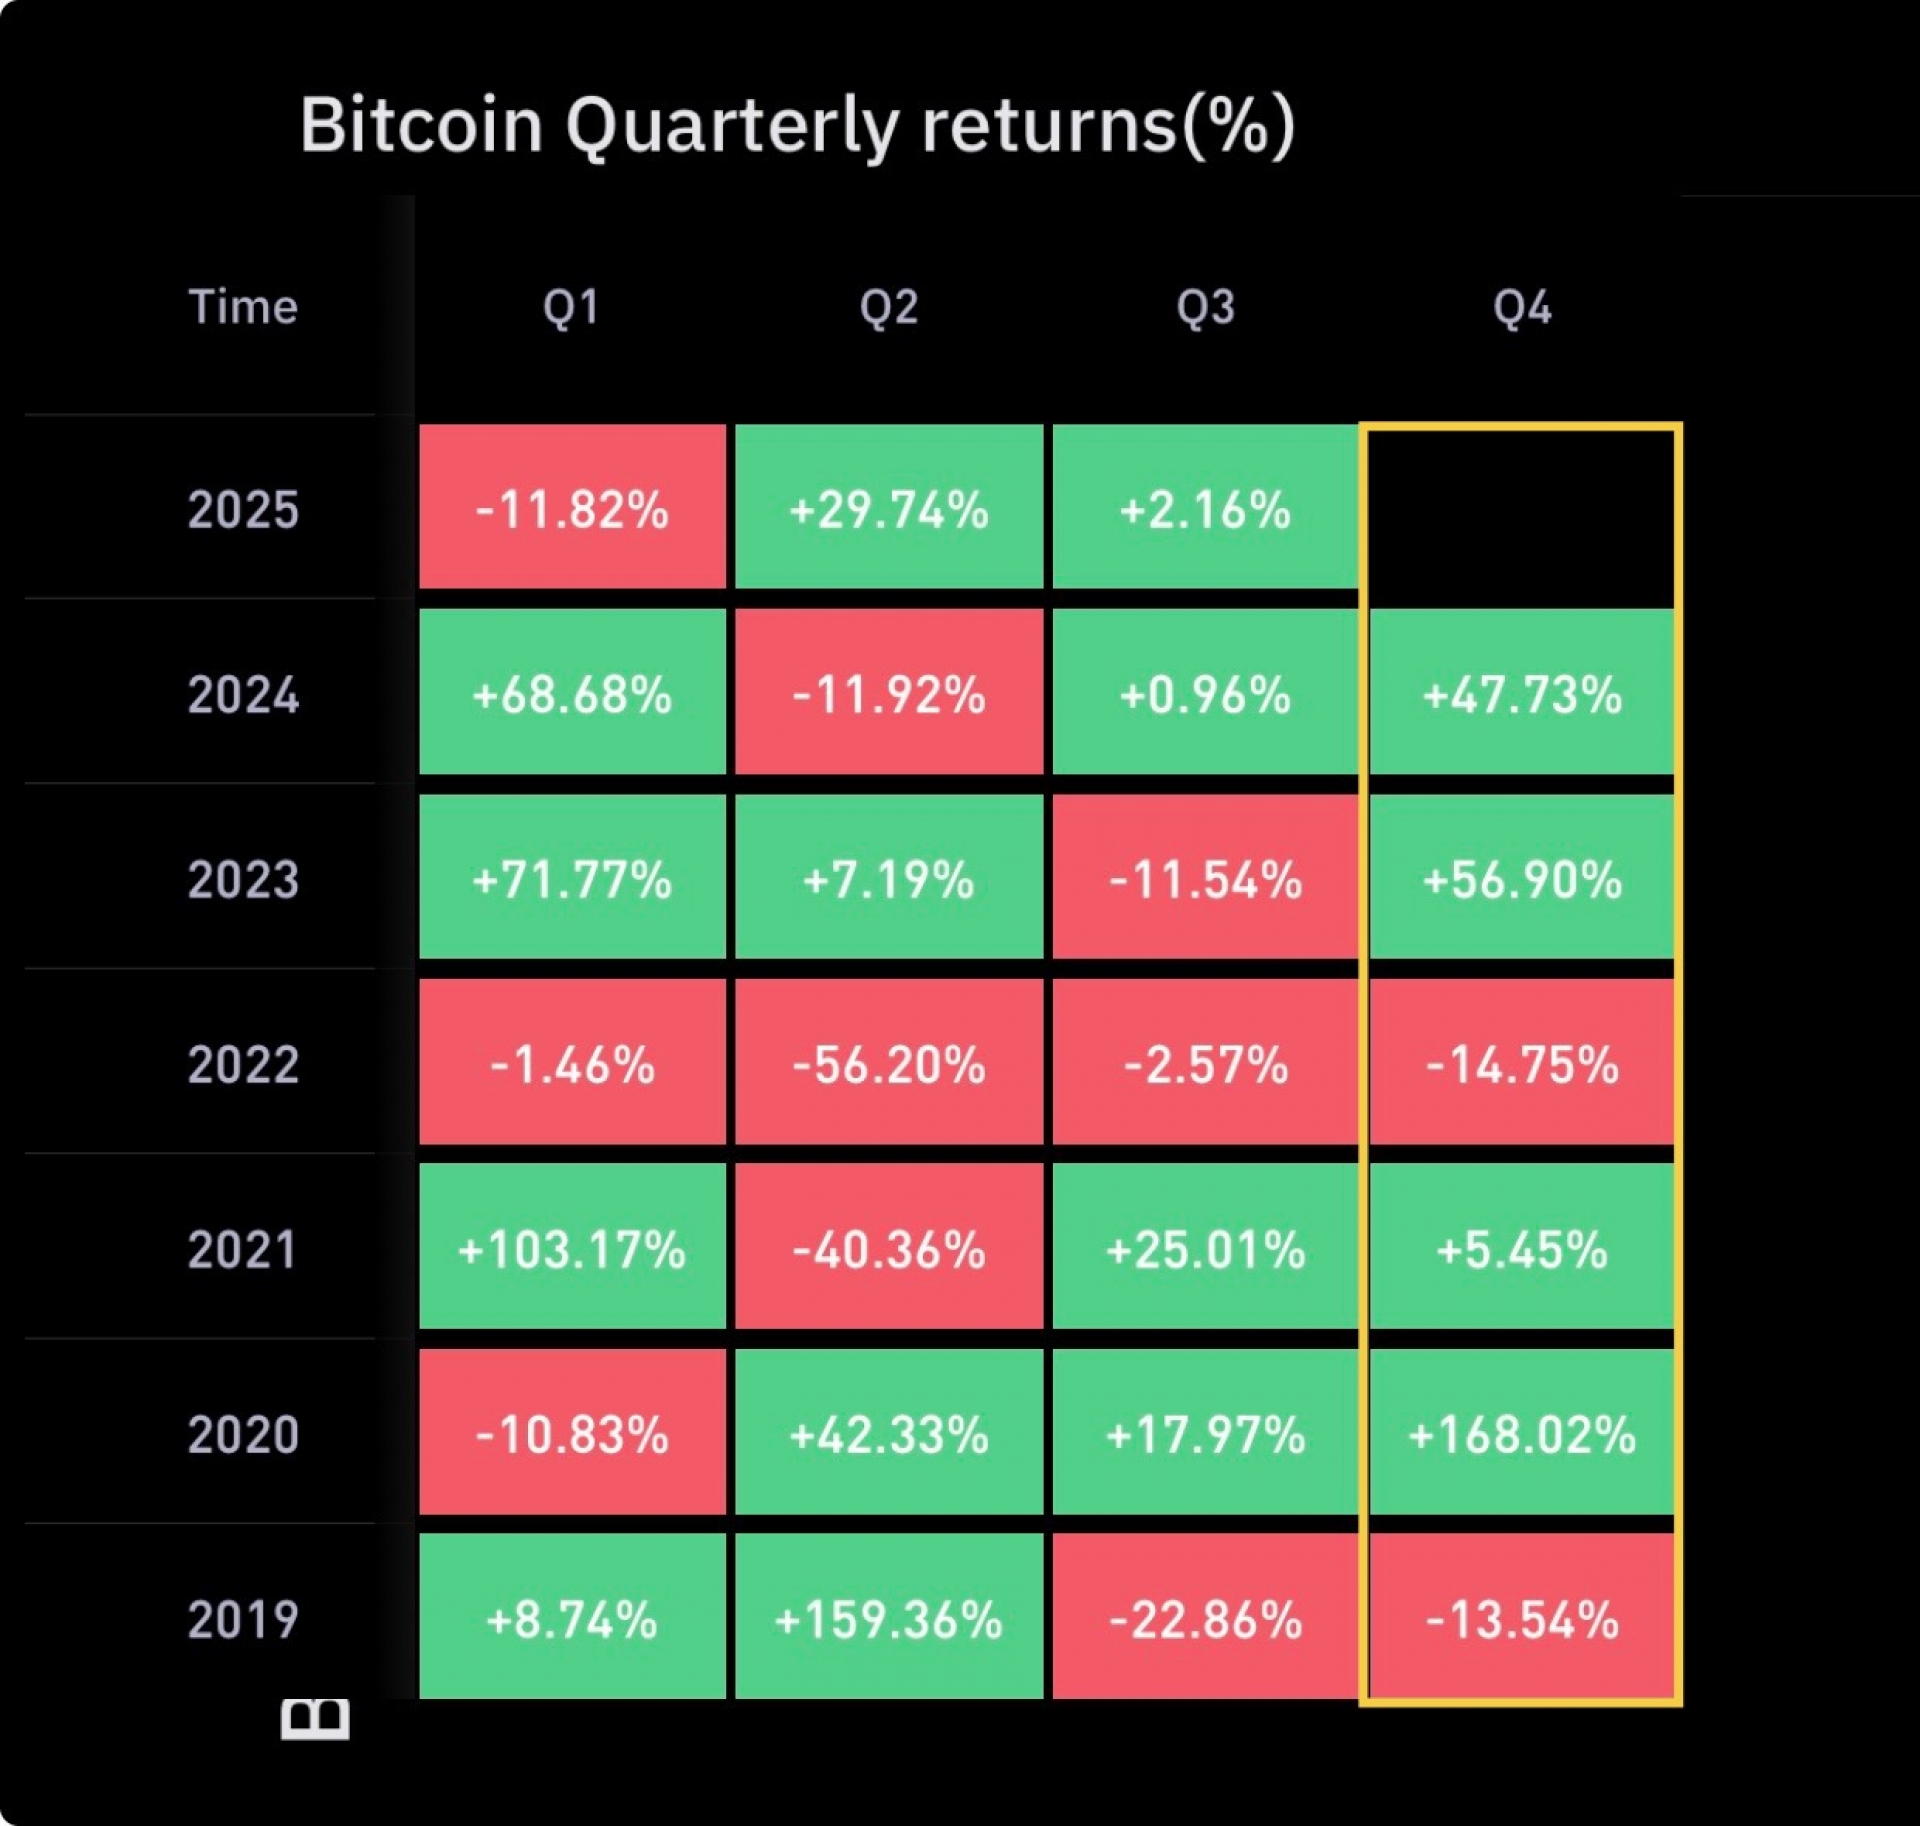Select the 2025 row label
This screenshot has width=1920, height=1826.
click(x=243, y=509)
